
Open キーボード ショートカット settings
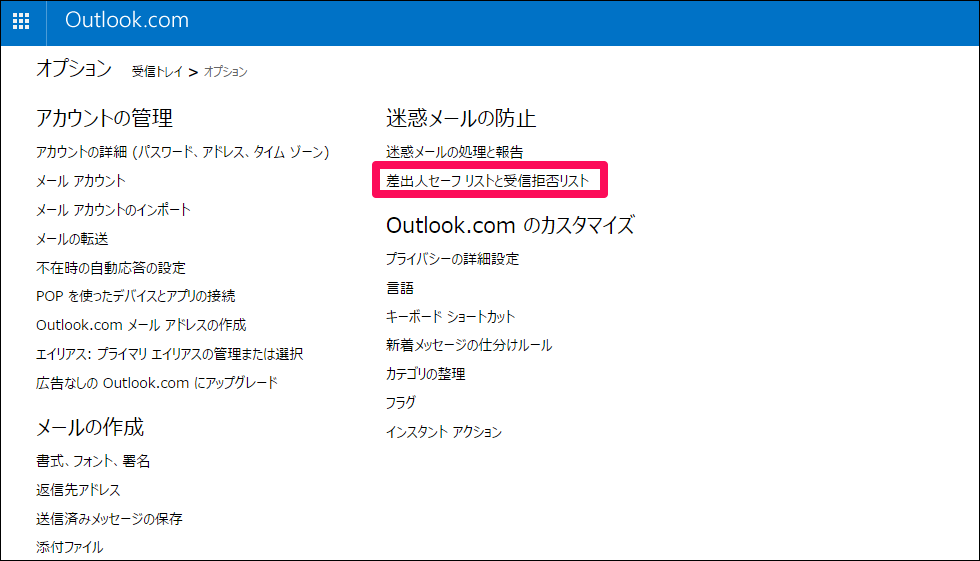[451, 316]
